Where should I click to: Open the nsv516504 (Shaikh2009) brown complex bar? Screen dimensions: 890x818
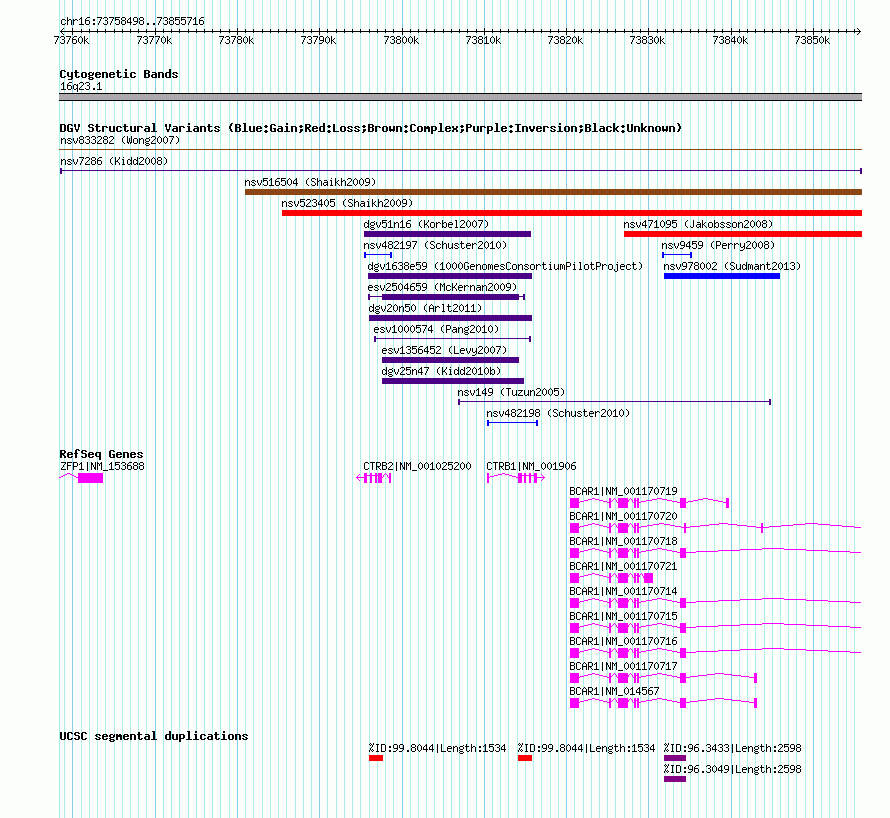553,192
